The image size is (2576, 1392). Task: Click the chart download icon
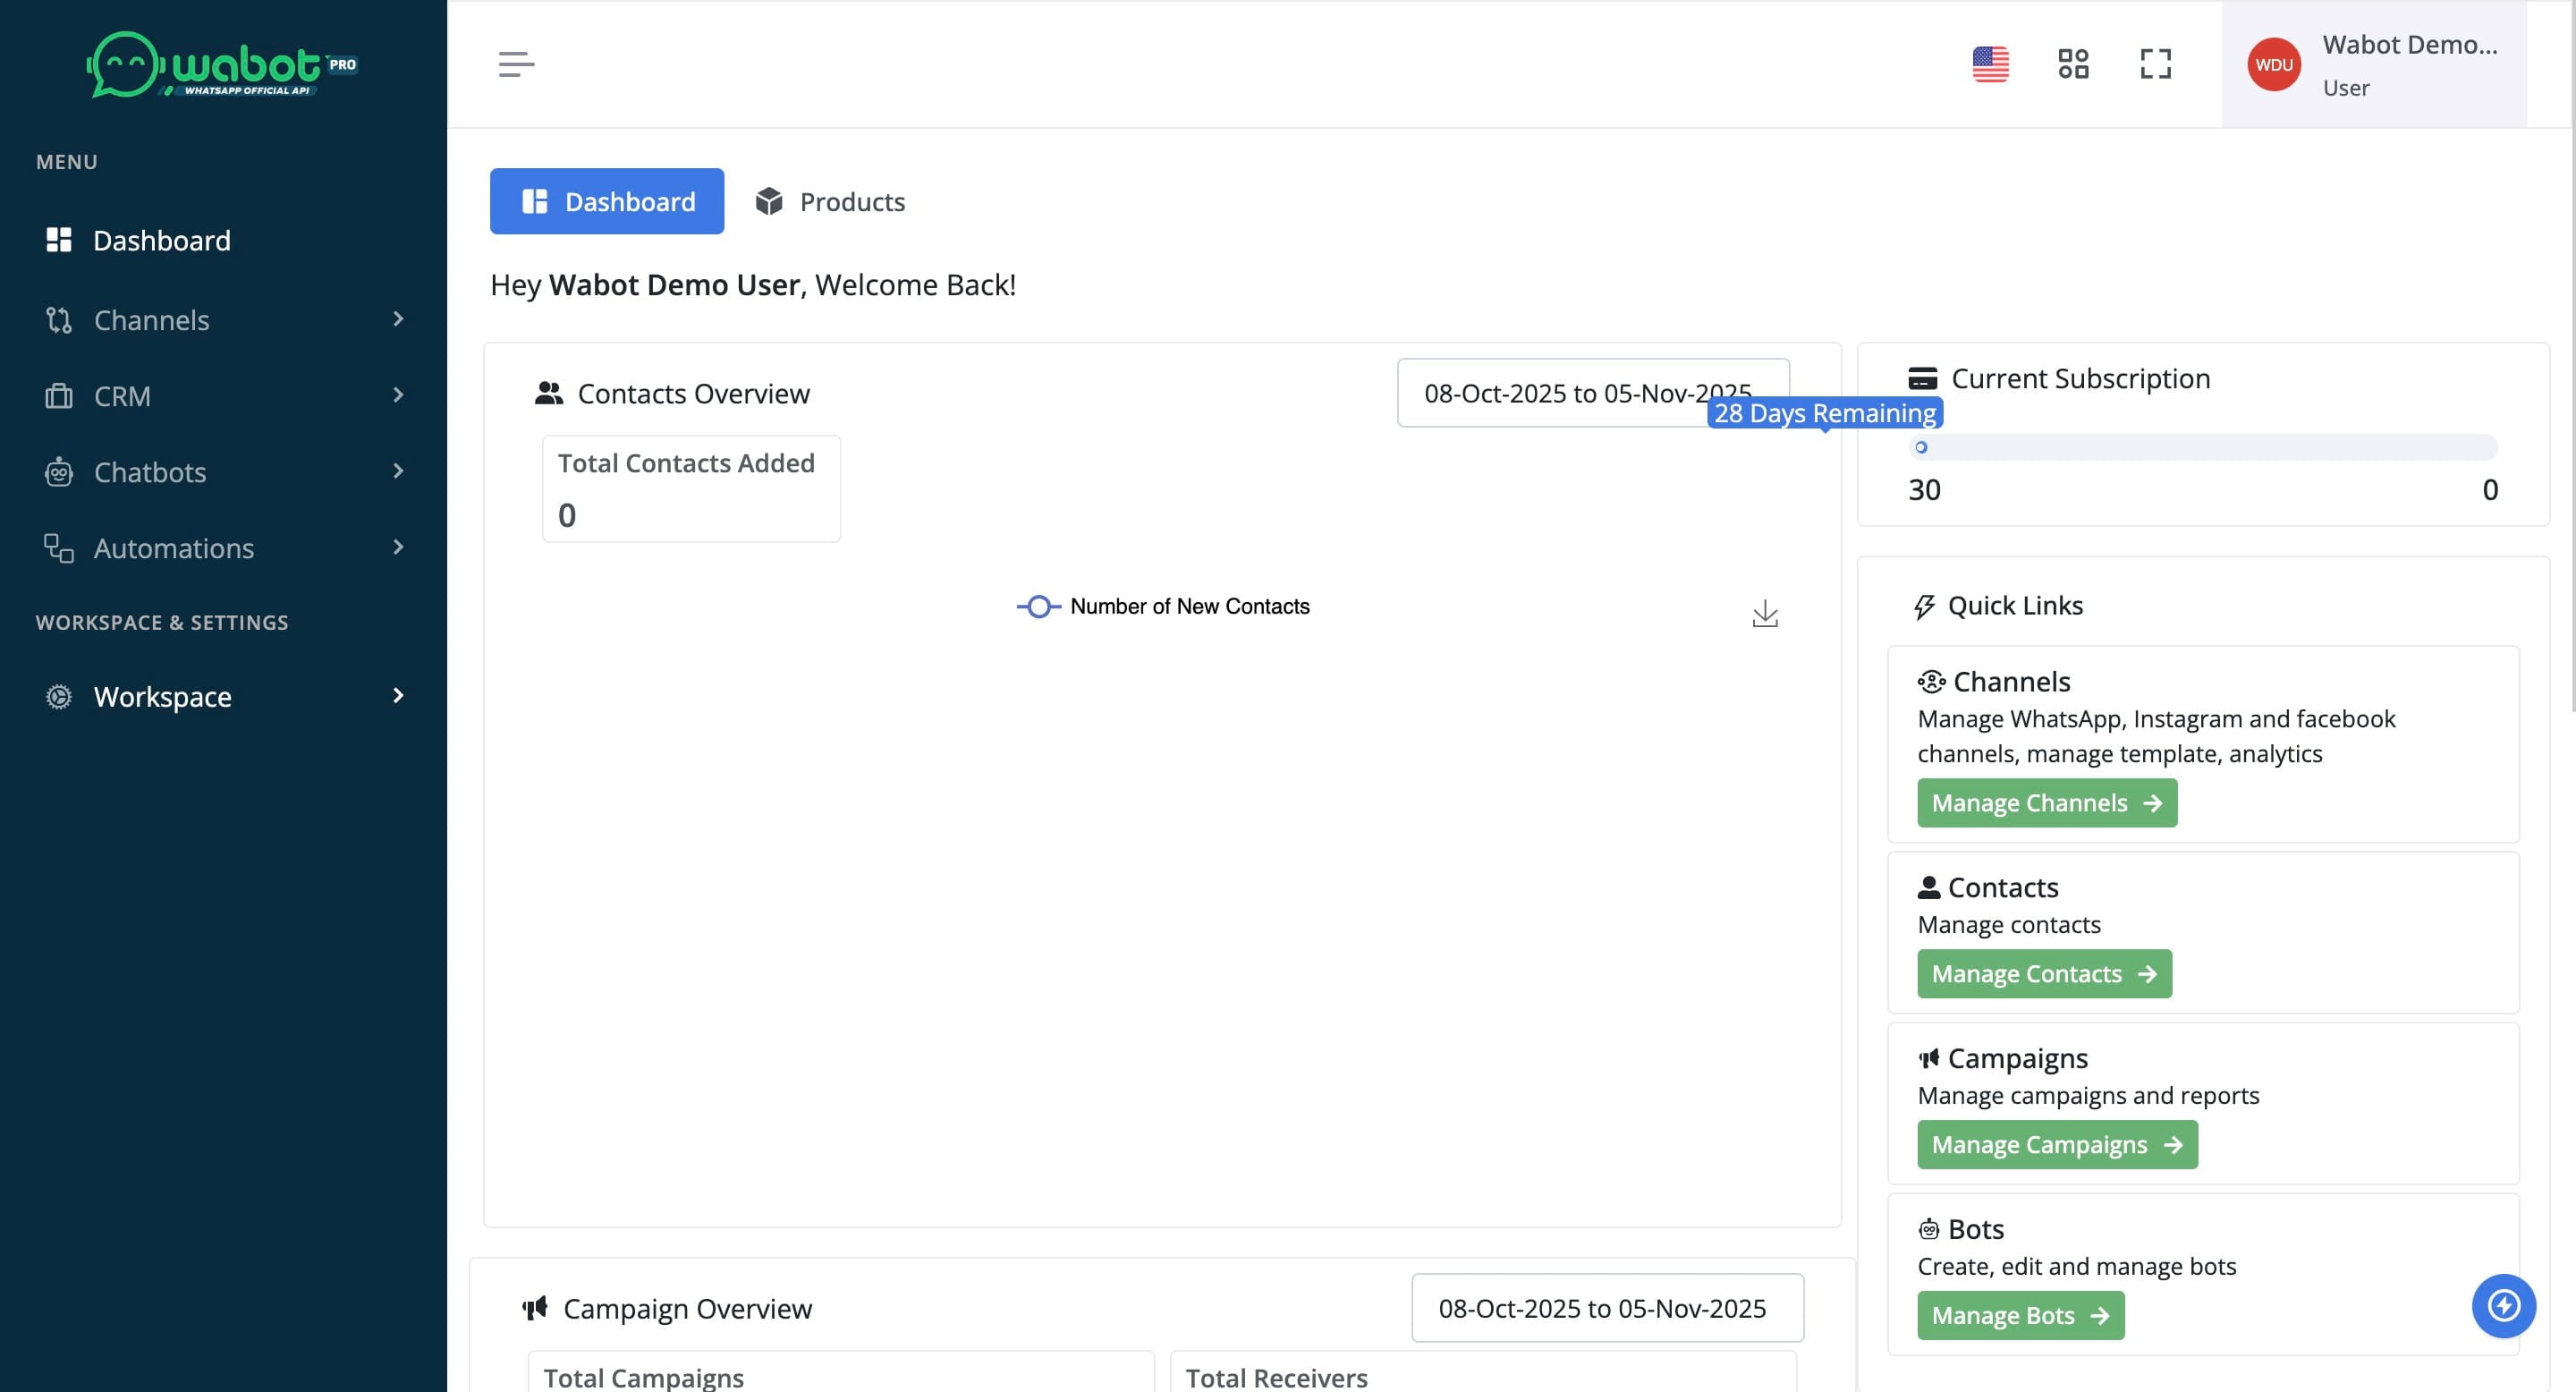click(x=1765, y=613)
